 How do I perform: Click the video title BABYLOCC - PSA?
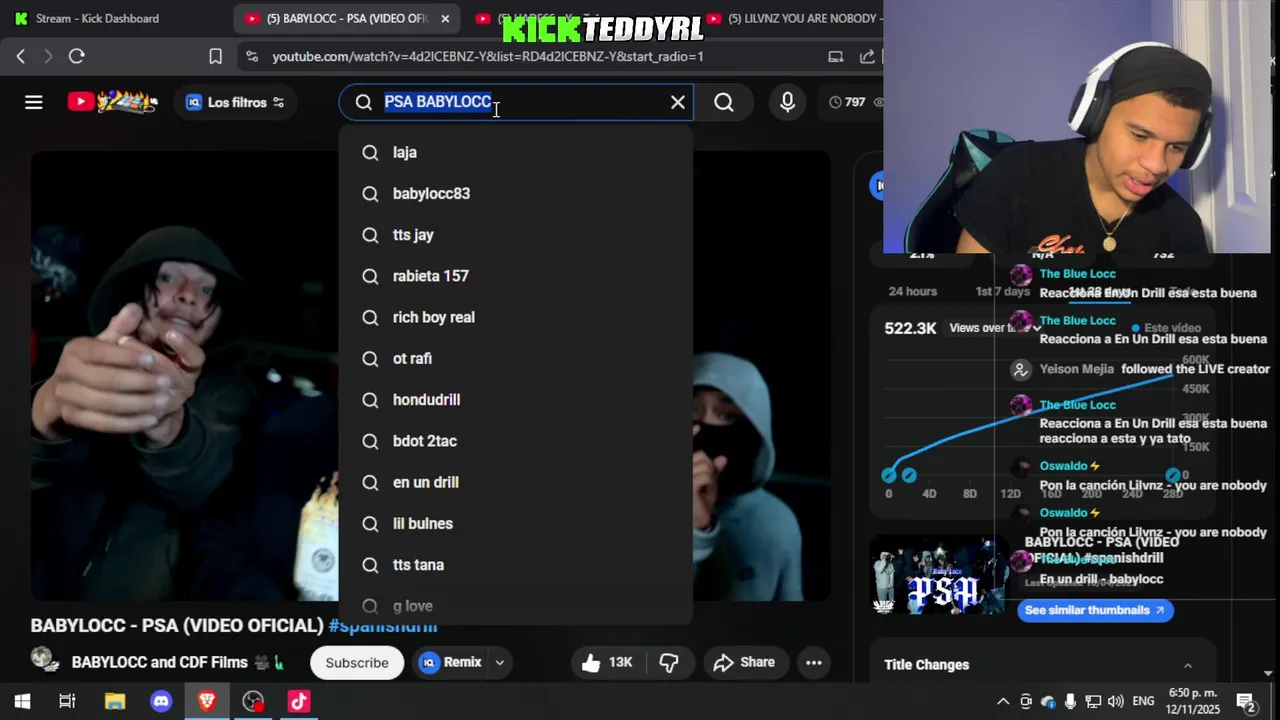177,626
